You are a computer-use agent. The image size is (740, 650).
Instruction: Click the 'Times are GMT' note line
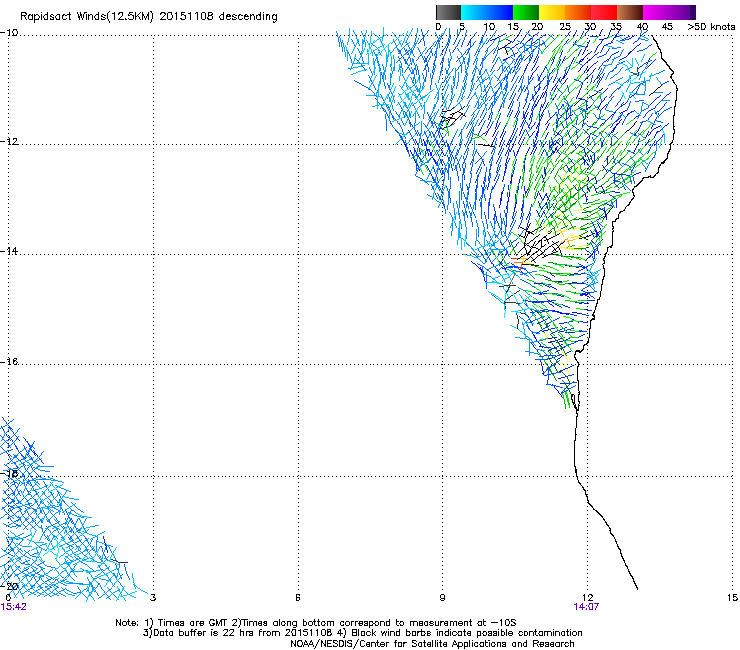point(316,623)
